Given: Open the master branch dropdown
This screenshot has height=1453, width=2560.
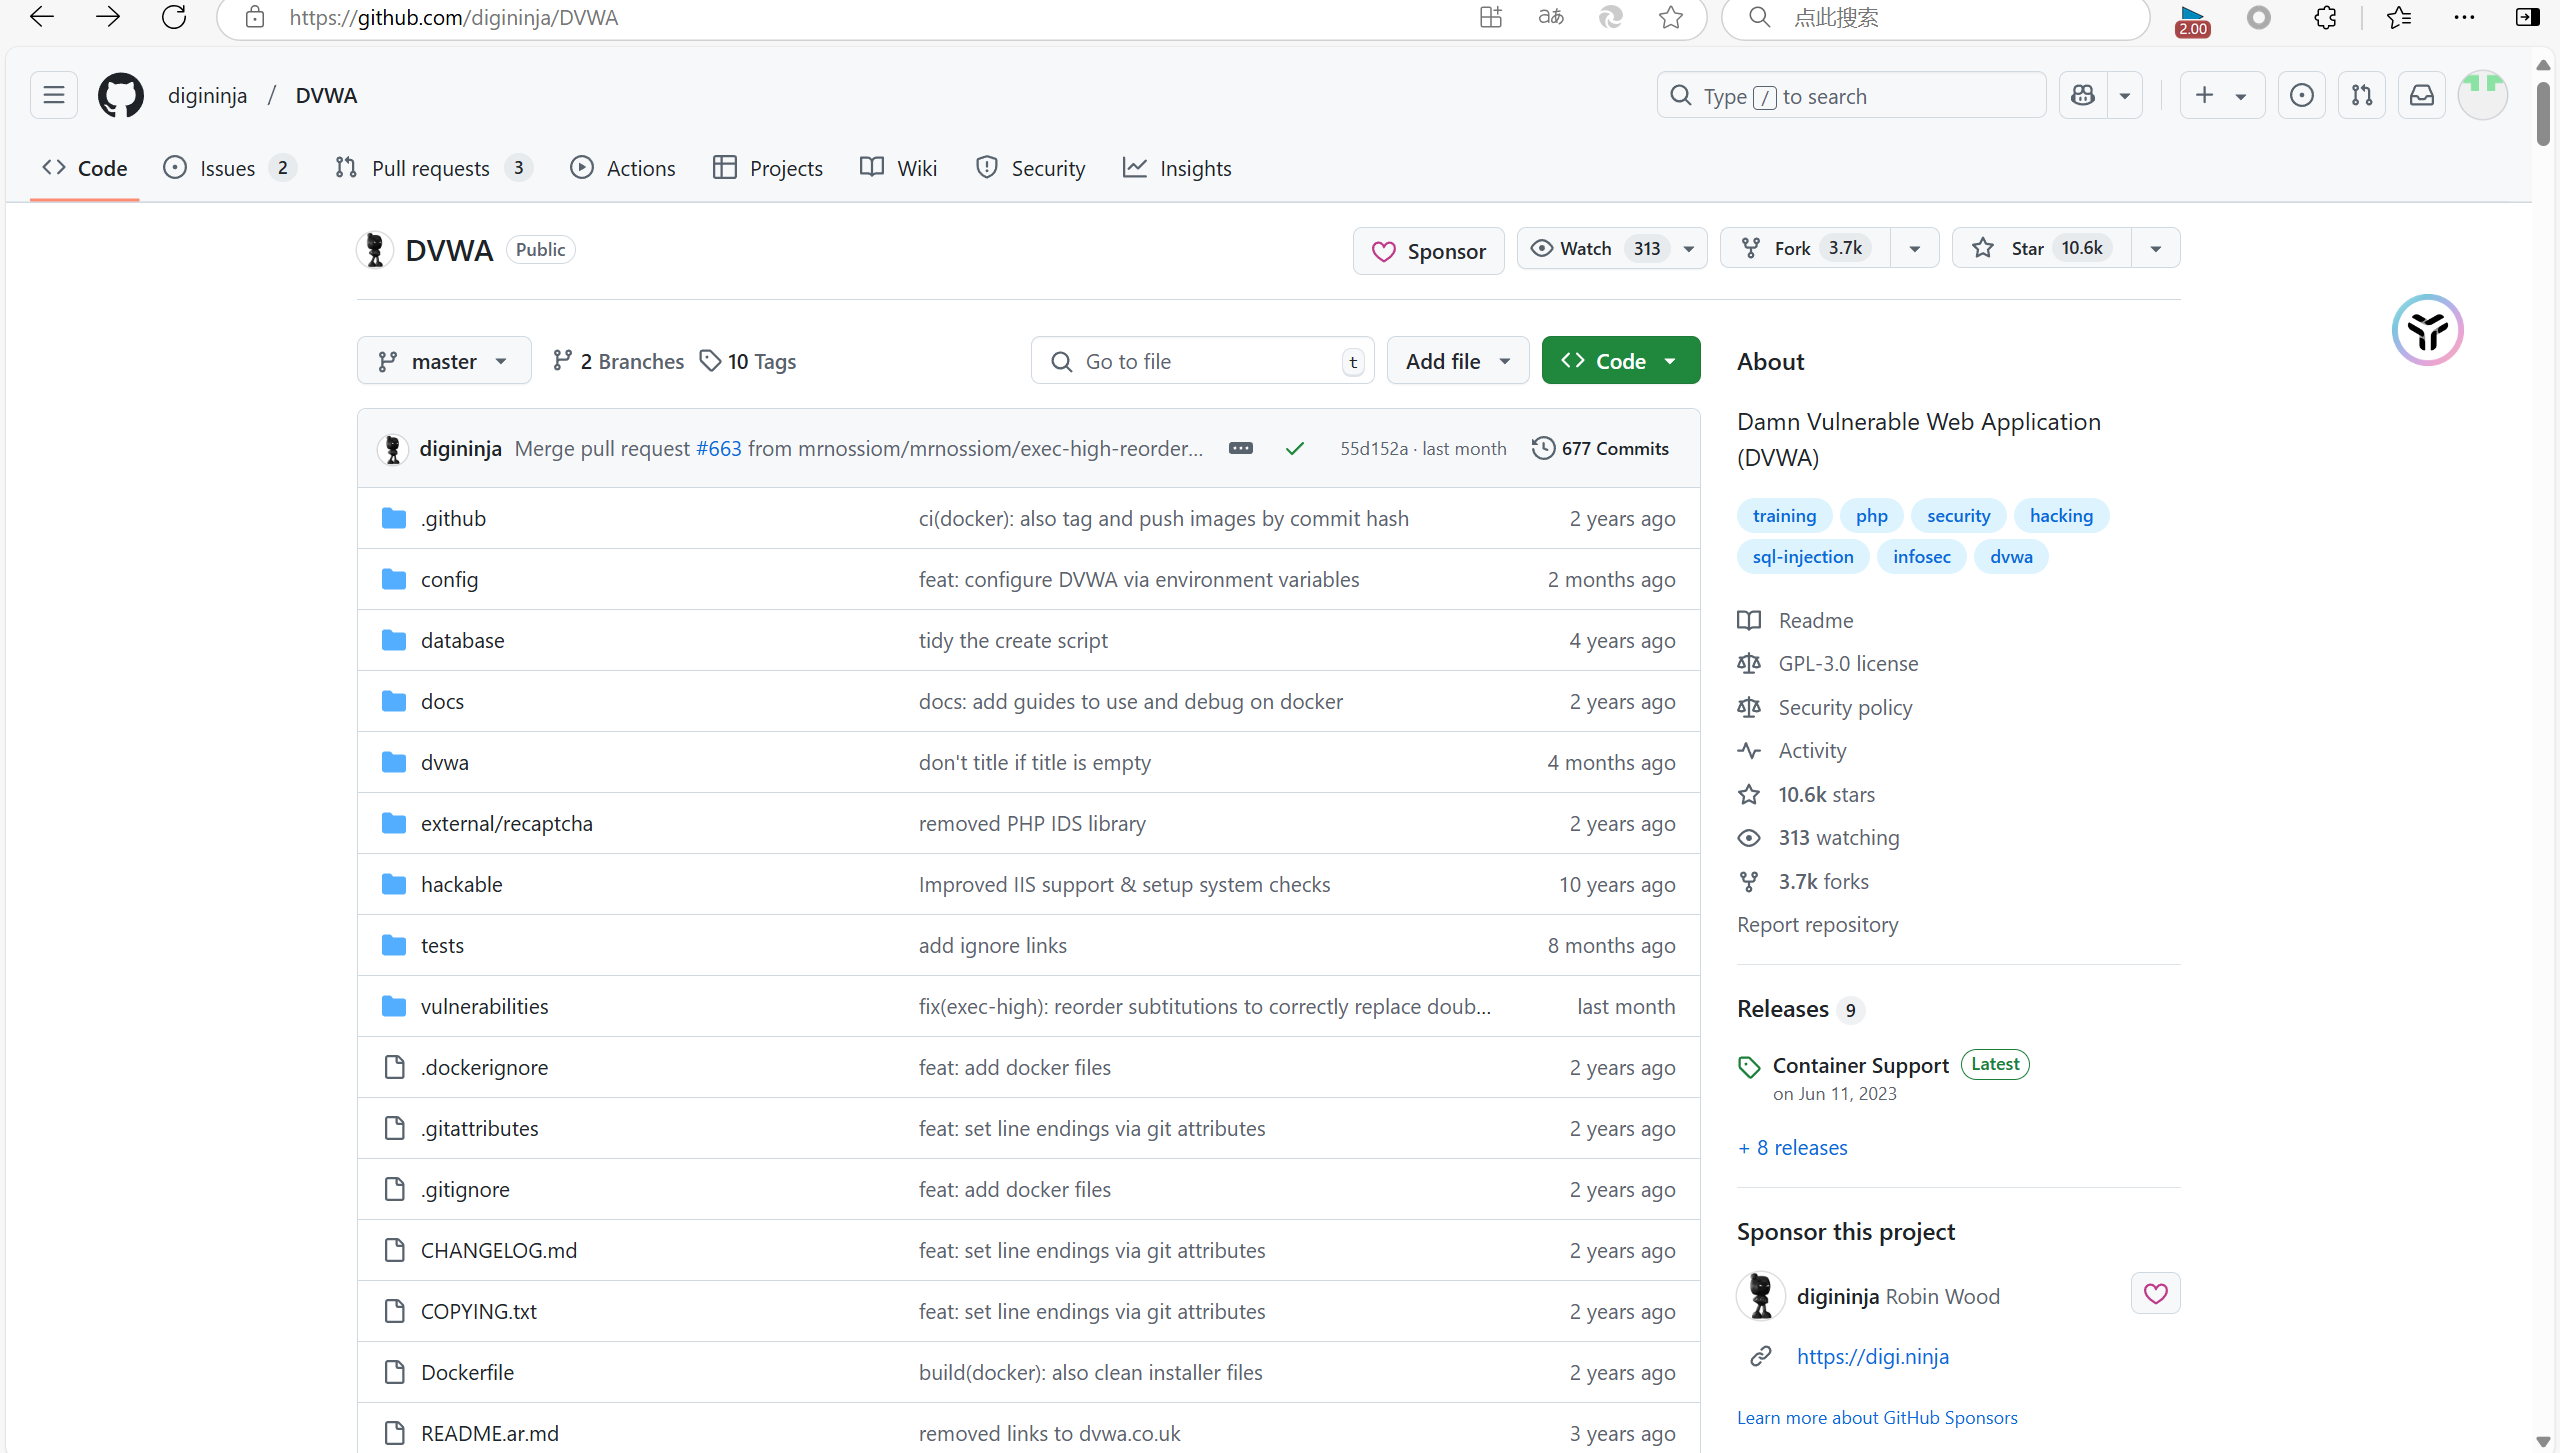Looking at the screenshot, I should [444, 361].
